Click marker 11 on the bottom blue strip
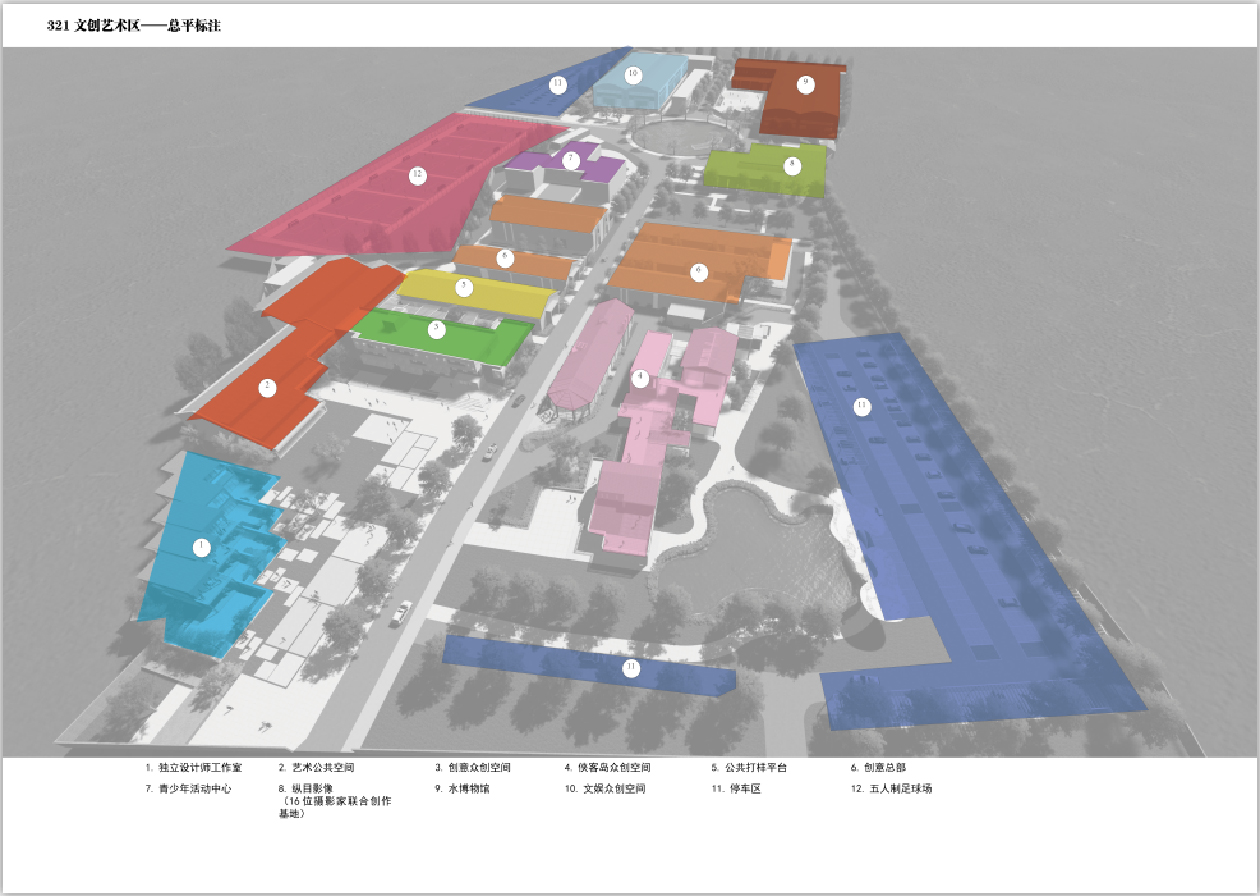This screenshot has height=896, width=1260. coord(631,669)
